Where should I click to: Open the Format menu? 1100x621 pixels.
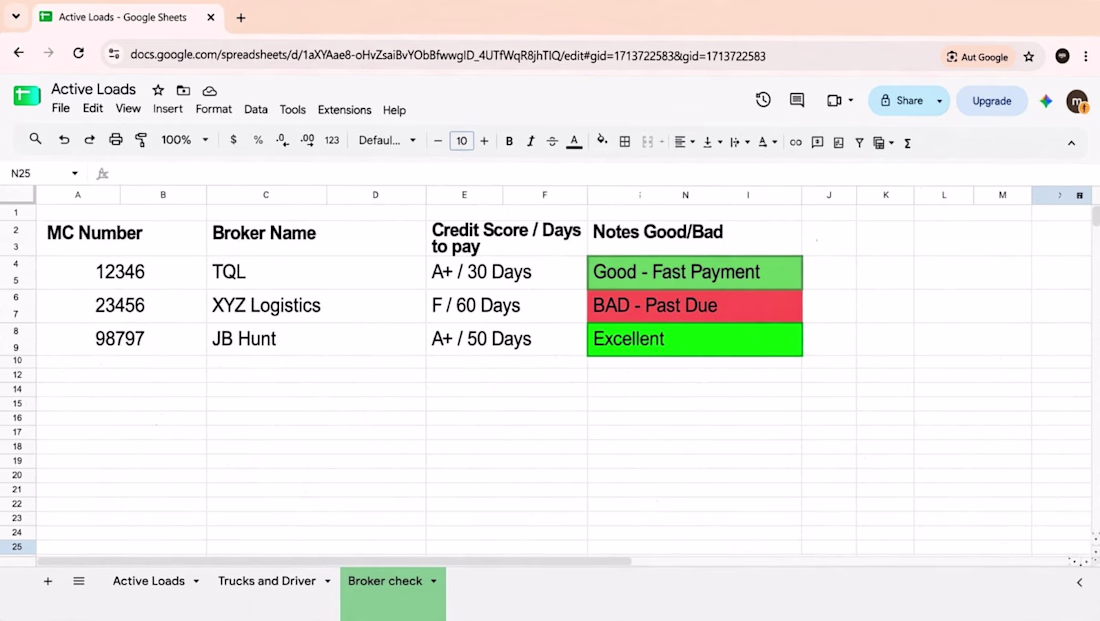point(213,109)
